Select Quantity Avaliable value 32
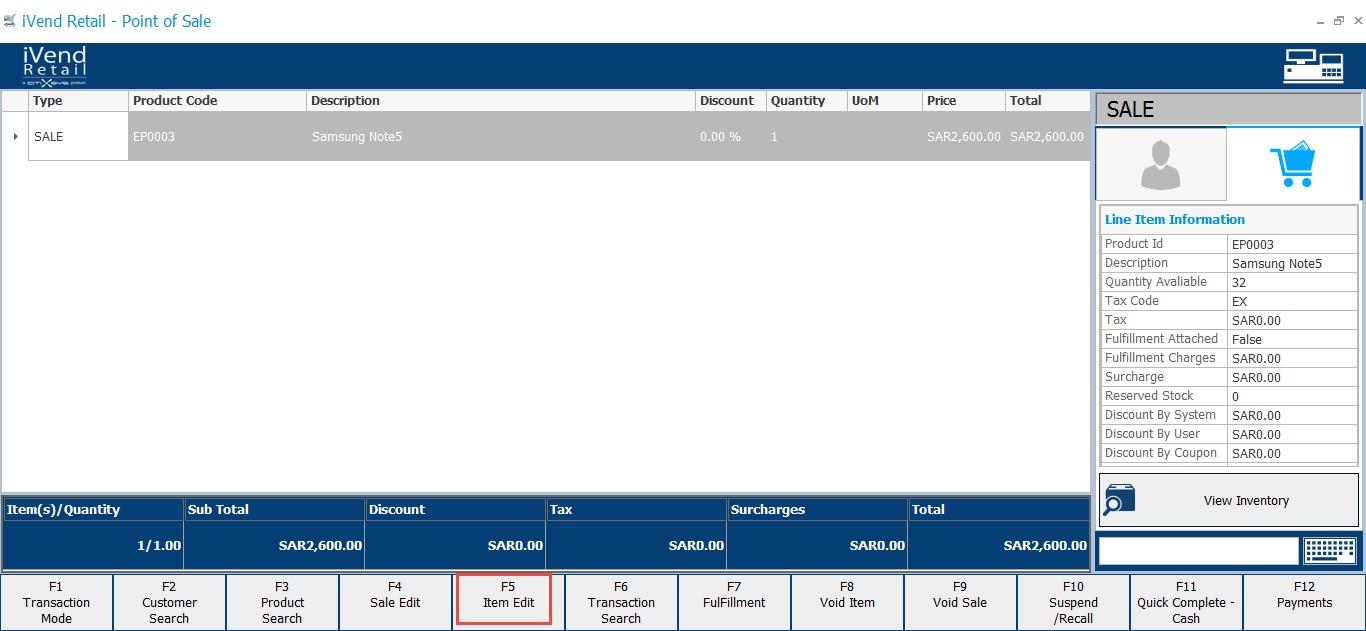 tap(1292, 282)
